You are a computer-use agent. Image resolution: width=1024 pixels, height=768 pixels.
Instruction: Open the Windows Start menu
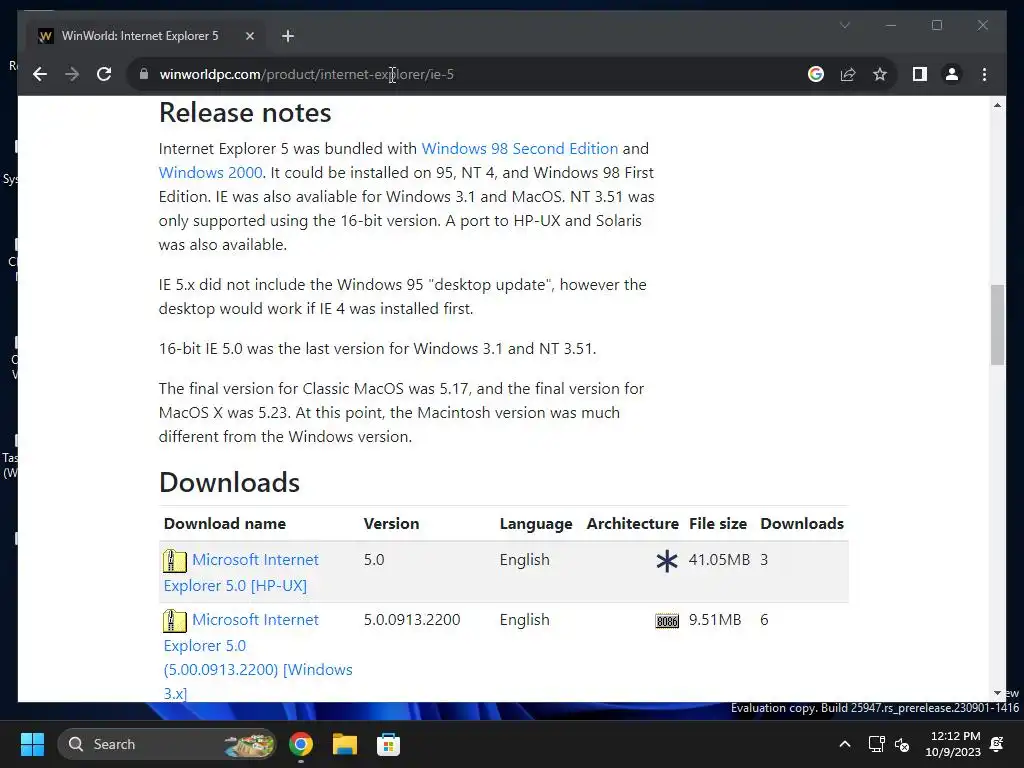click(x=32, y=744)
